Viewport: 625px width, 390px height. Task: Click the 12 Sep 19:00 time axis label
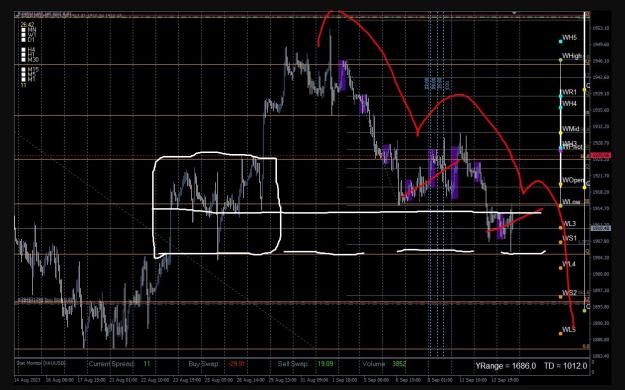point(505,380)
